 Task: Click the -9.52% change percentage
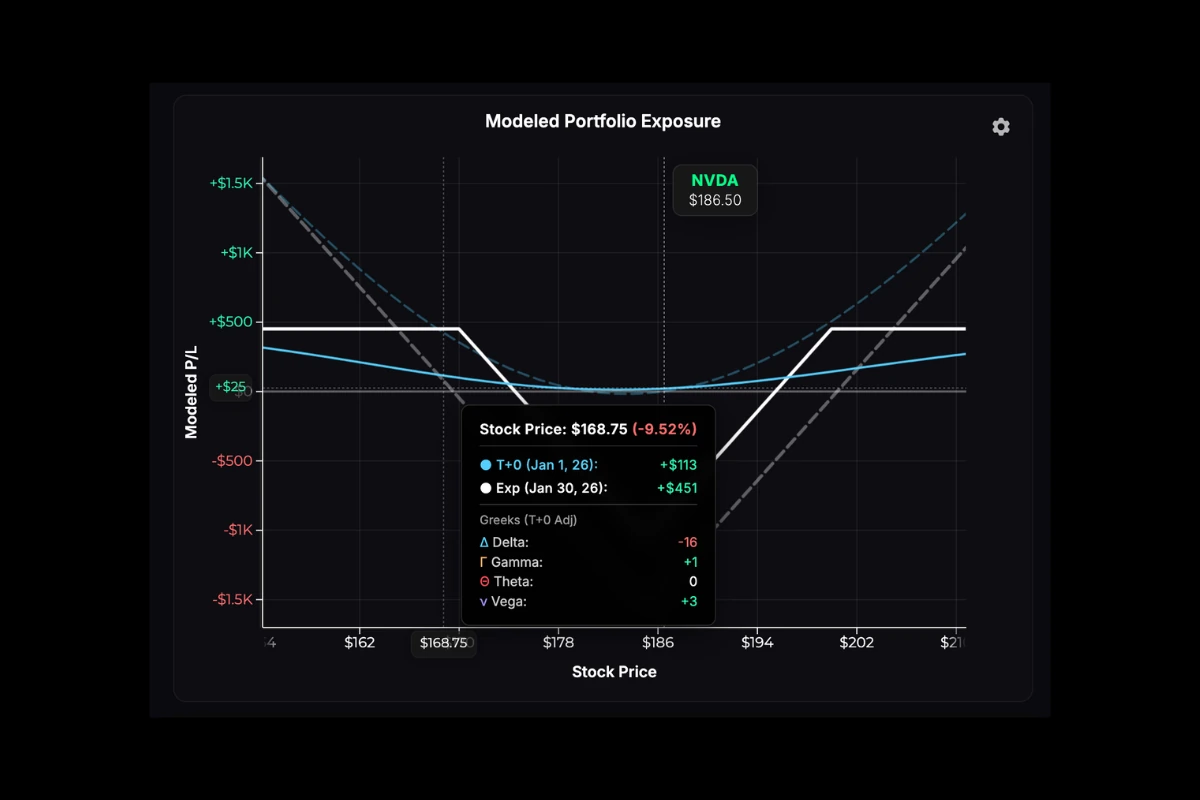point(665,429)
